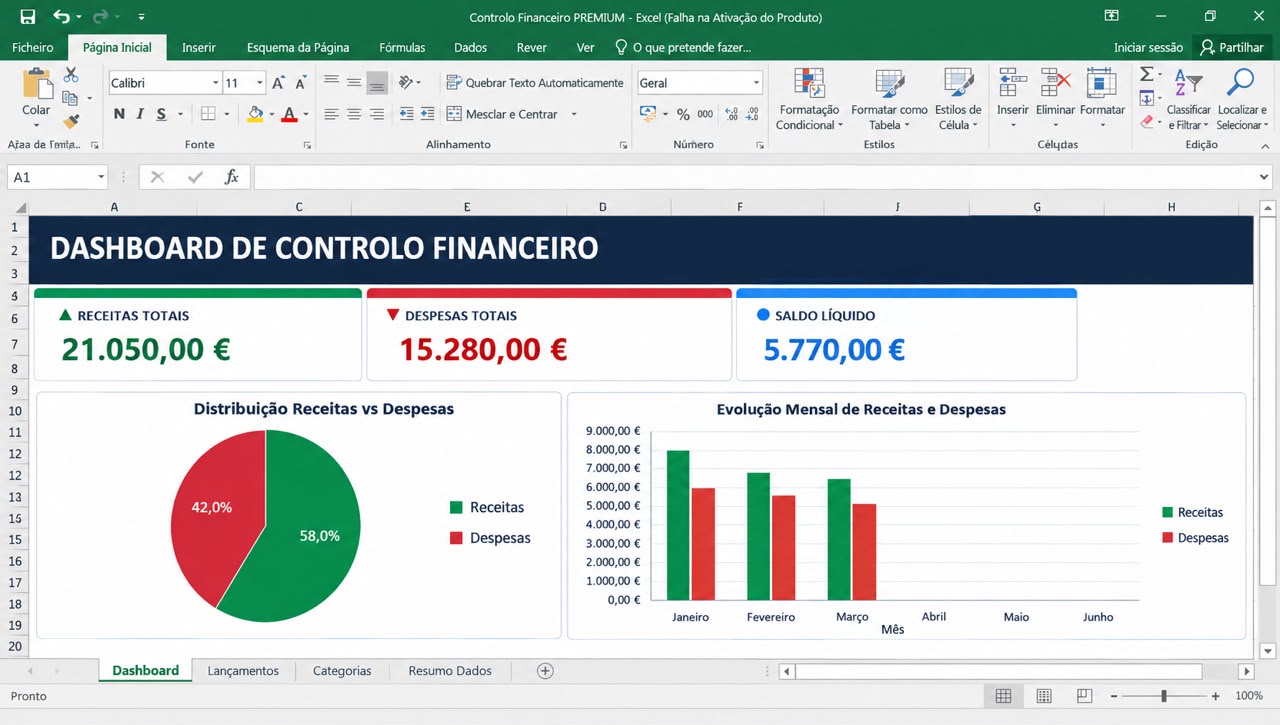The image size is (1280, 725).
Task: Toggle Quebrar Texto Automaticamente
Action: (x=535, y=83)
